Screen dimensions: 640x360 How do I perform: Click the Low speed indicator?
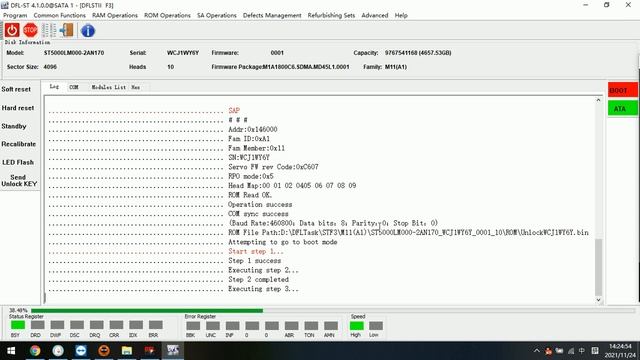(x=376, y=326)
